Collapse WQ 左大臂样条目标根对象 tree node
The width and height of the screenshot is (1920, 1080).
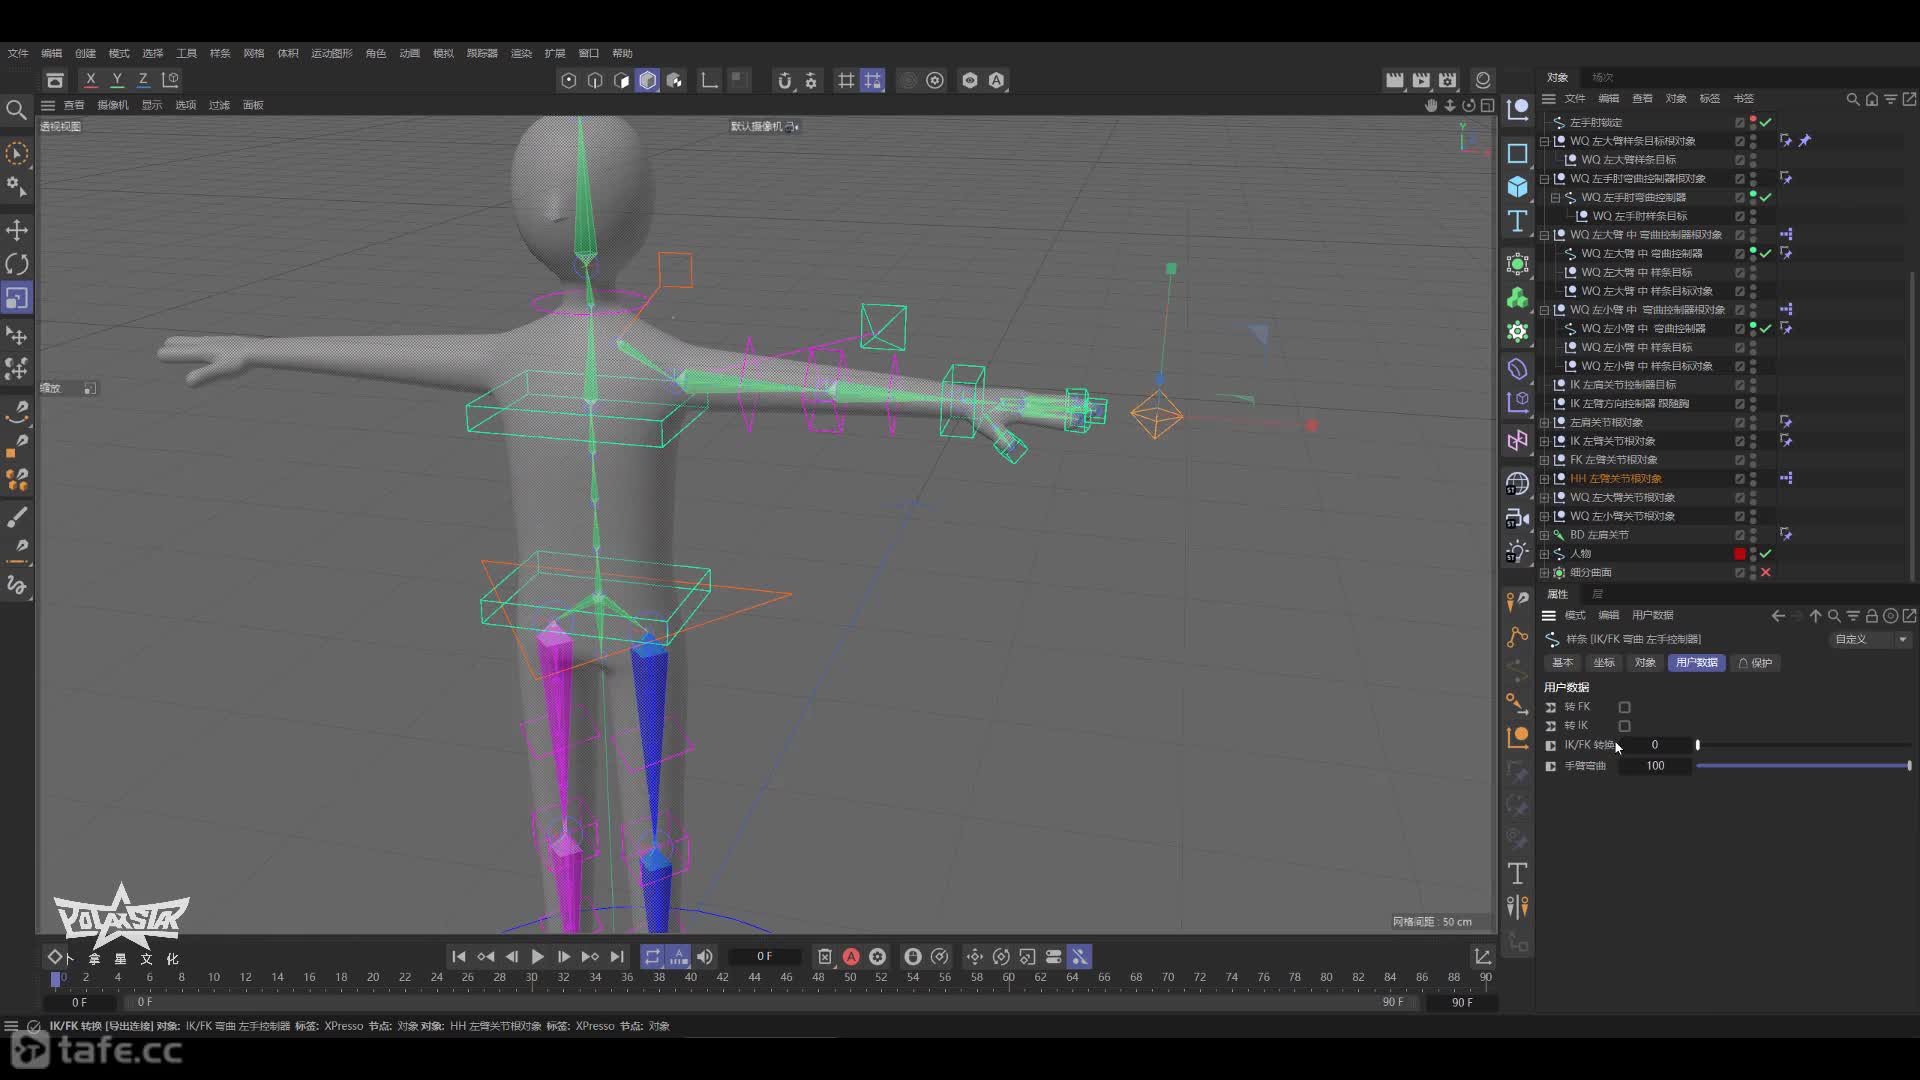pyautogui.click(x=1545, y=141)
